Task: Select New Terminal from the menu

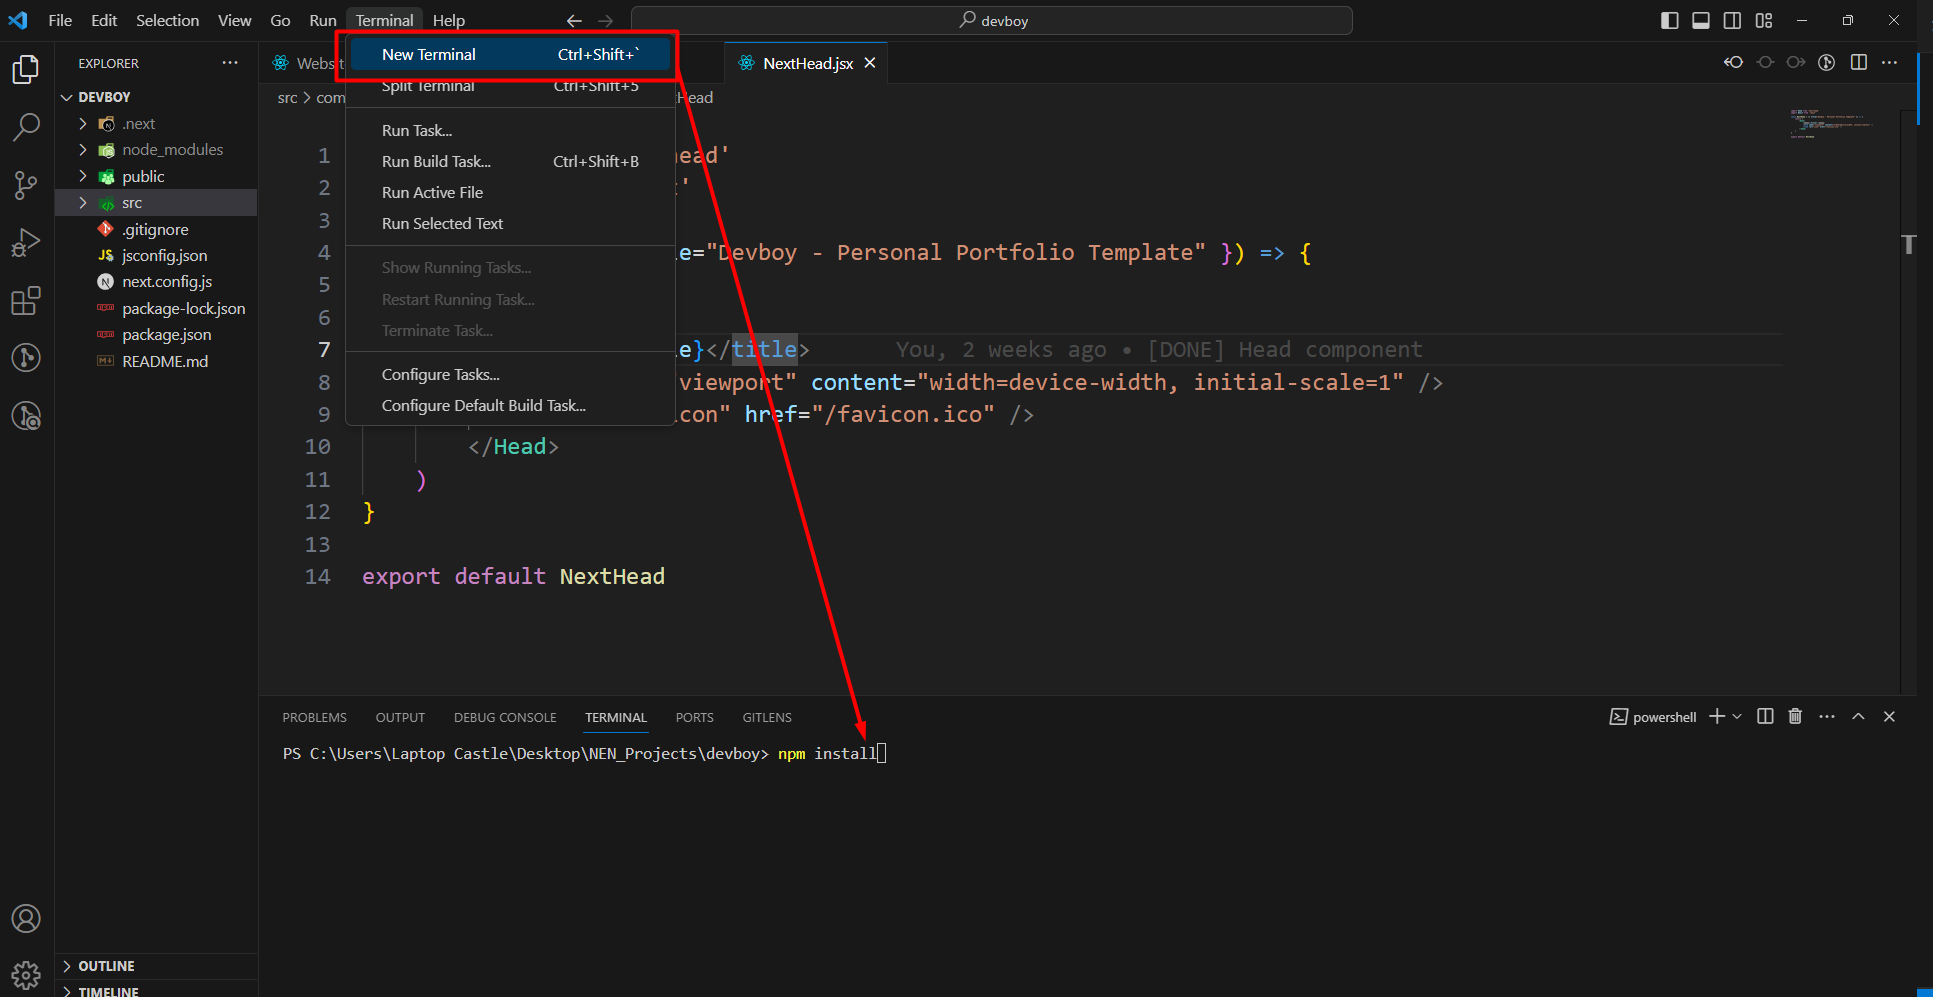Action: 429,55
